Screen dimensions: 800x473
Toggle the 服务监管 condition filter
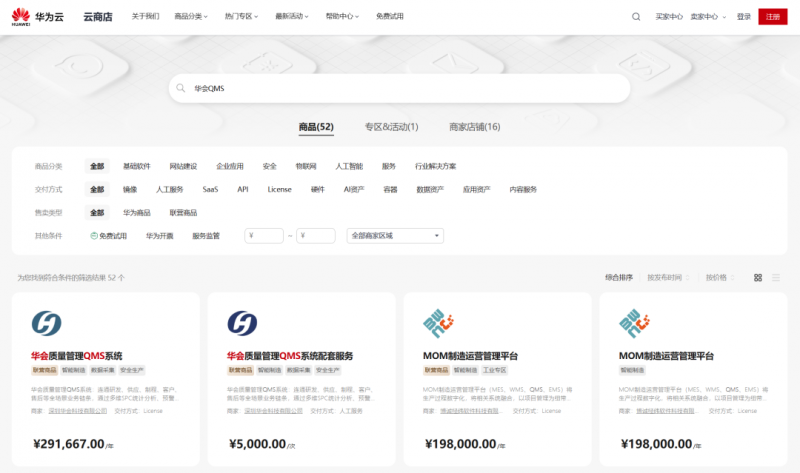tap(206, 236)
